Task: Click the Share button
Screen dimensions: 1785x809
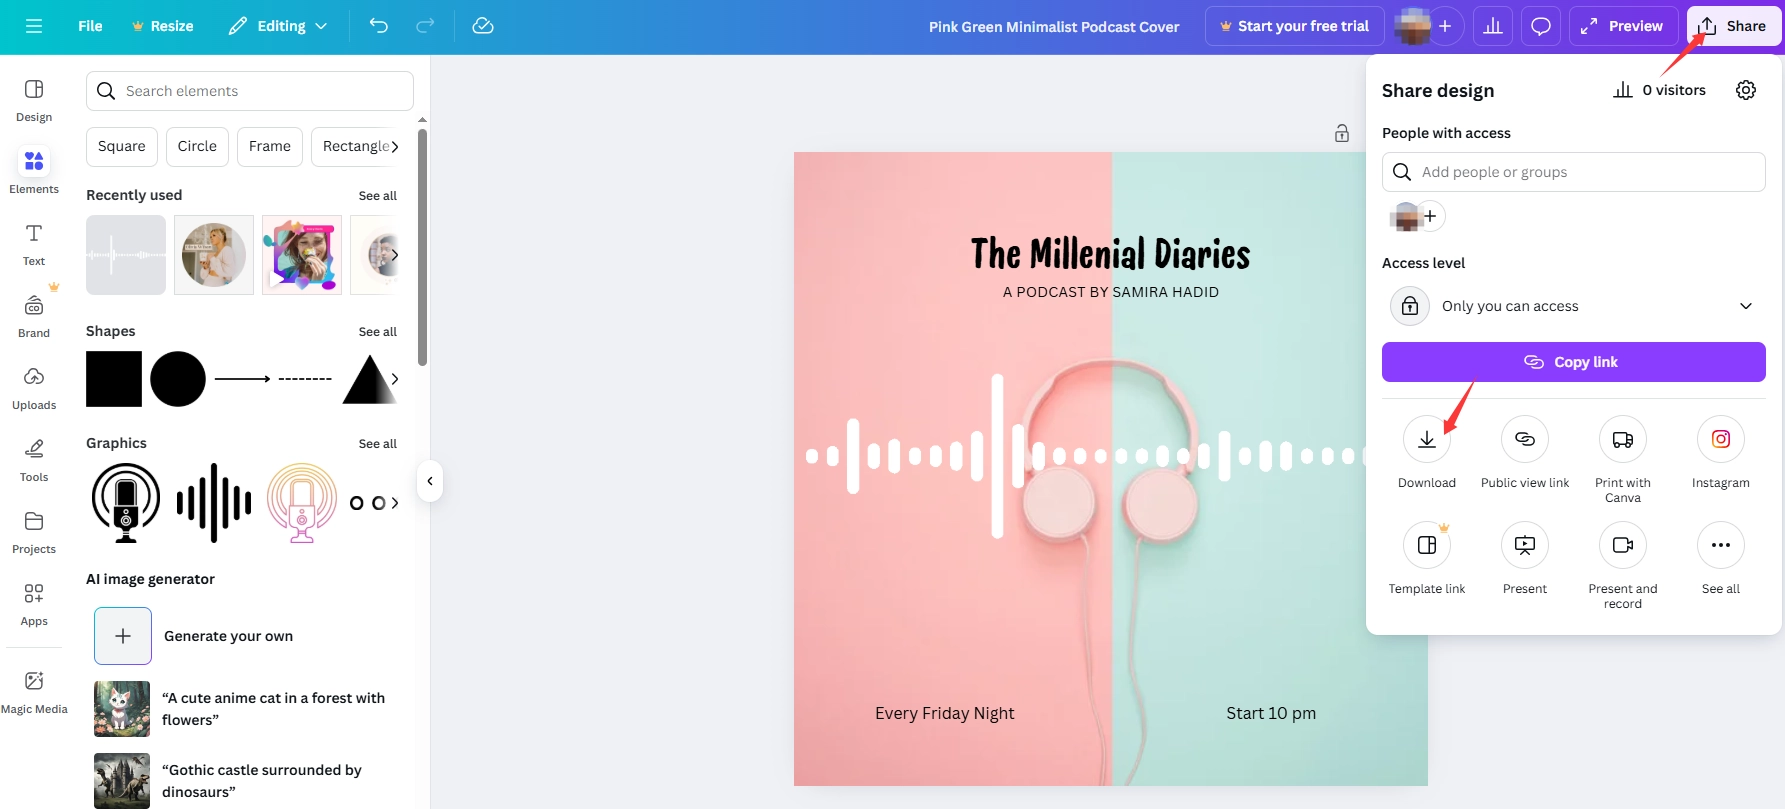Action: [1734, 26]
